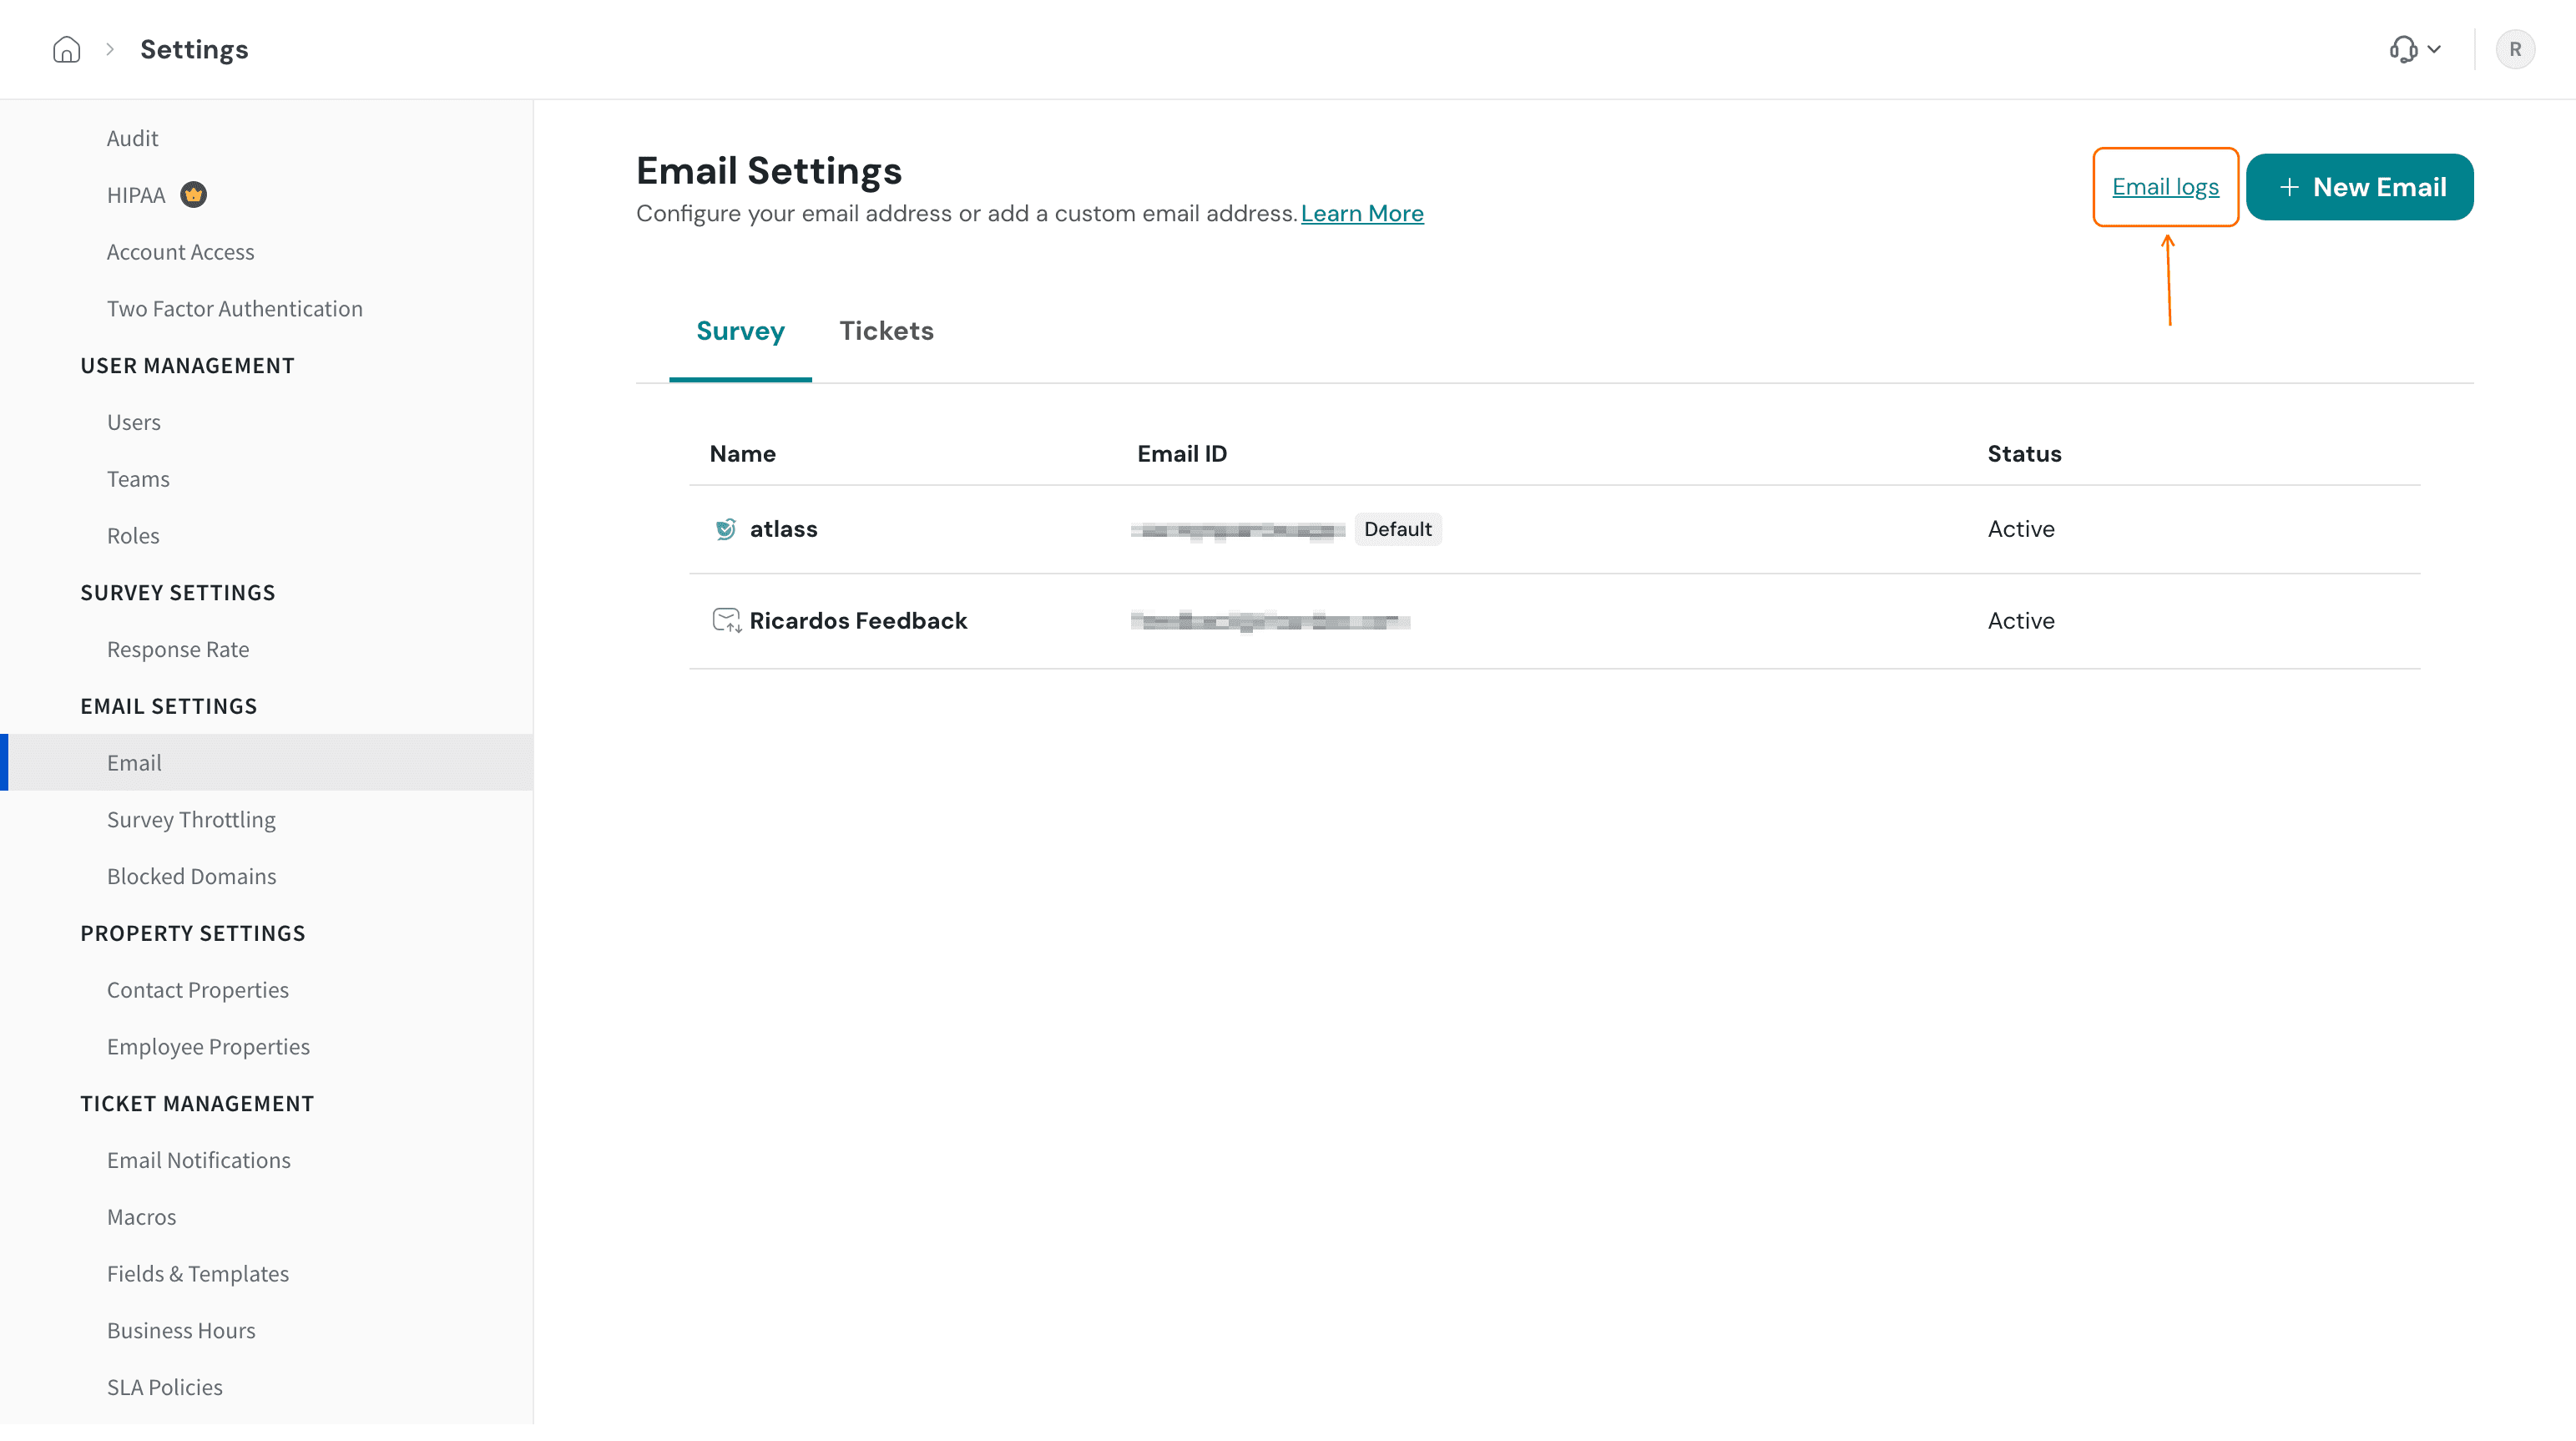Click the HIPAA crown badge icon
The width and height of the screenshot is (2576, 1441).
tap(193, 195)
